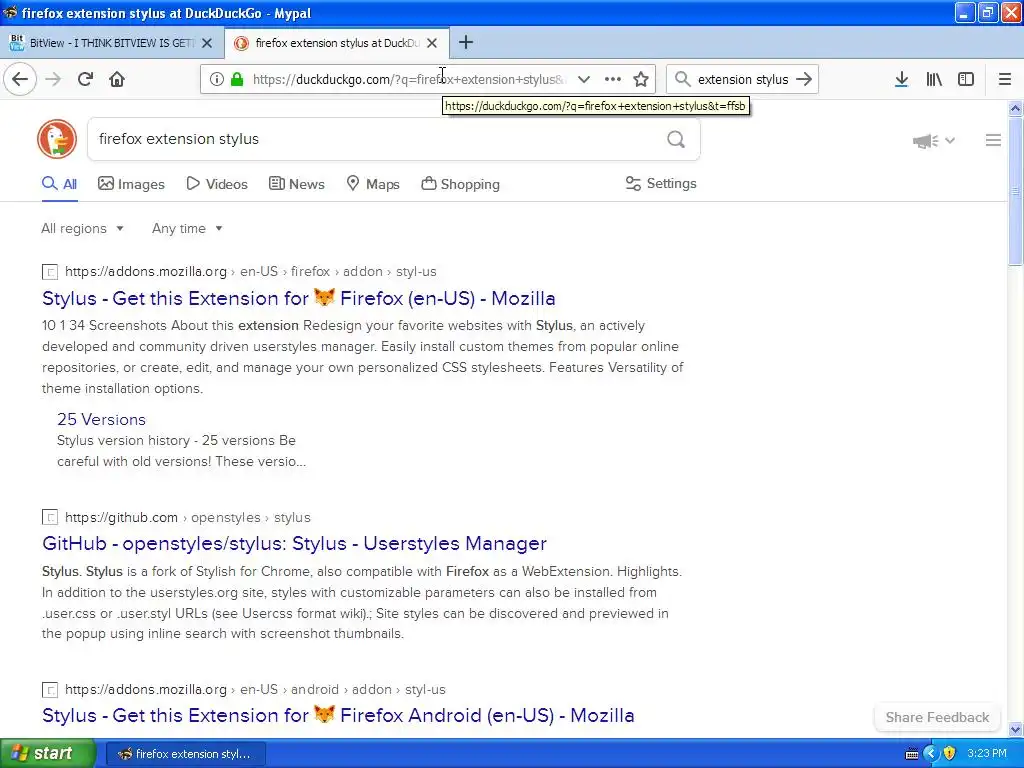Screen dimensions: 1024x768
Task: Run toolbar search with the go arrow
Action: pos(804,79)
